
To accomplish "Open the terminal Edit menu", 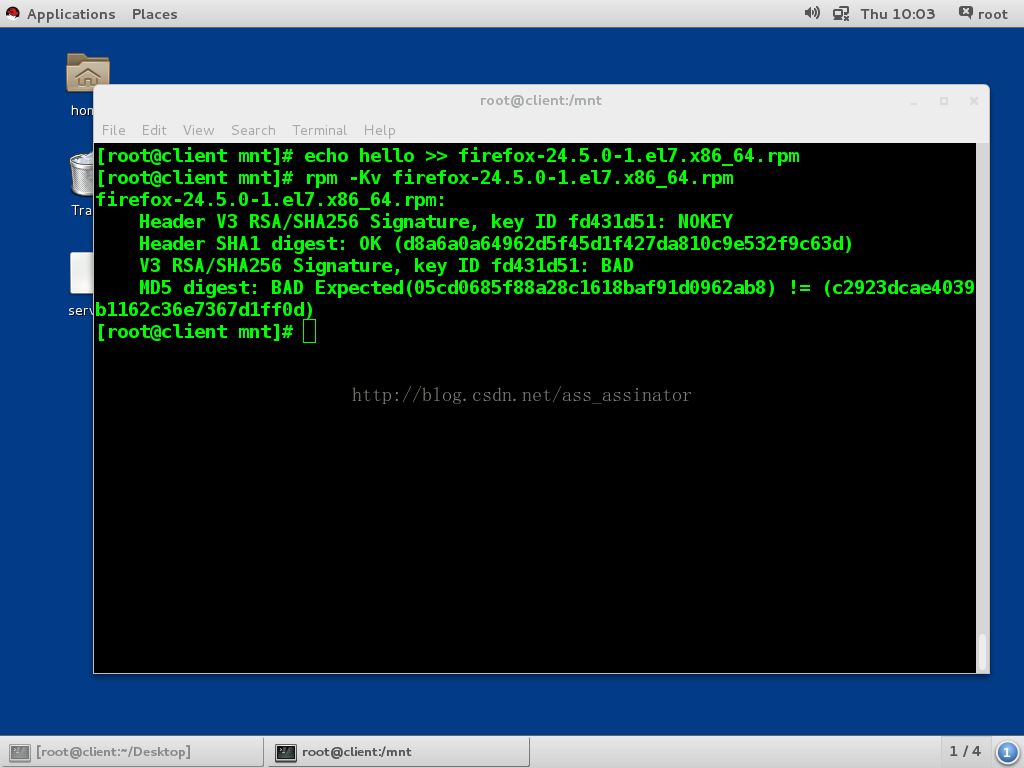I will coord(154,130).
